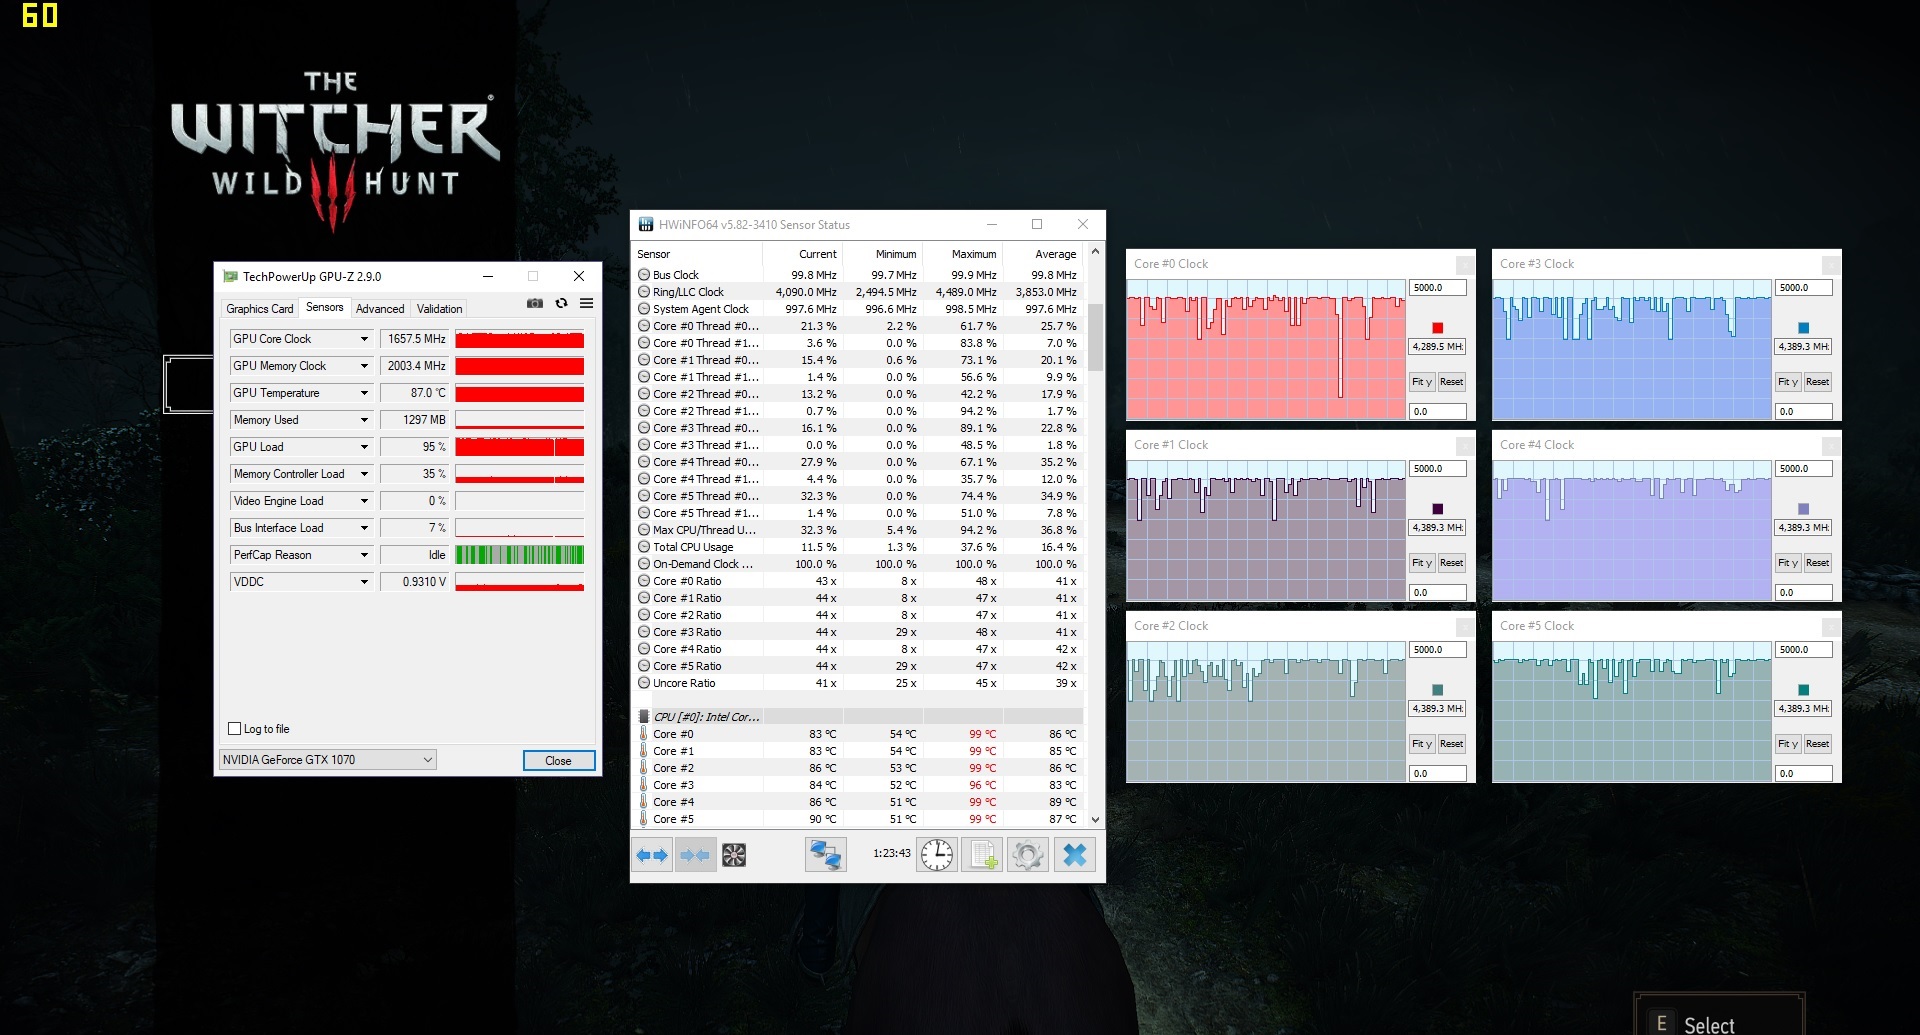This screenshot has width=1920, height=1035.
Task: Open the NVIDIA GeForce GTX 1070 selector
Action: point(328,760)
